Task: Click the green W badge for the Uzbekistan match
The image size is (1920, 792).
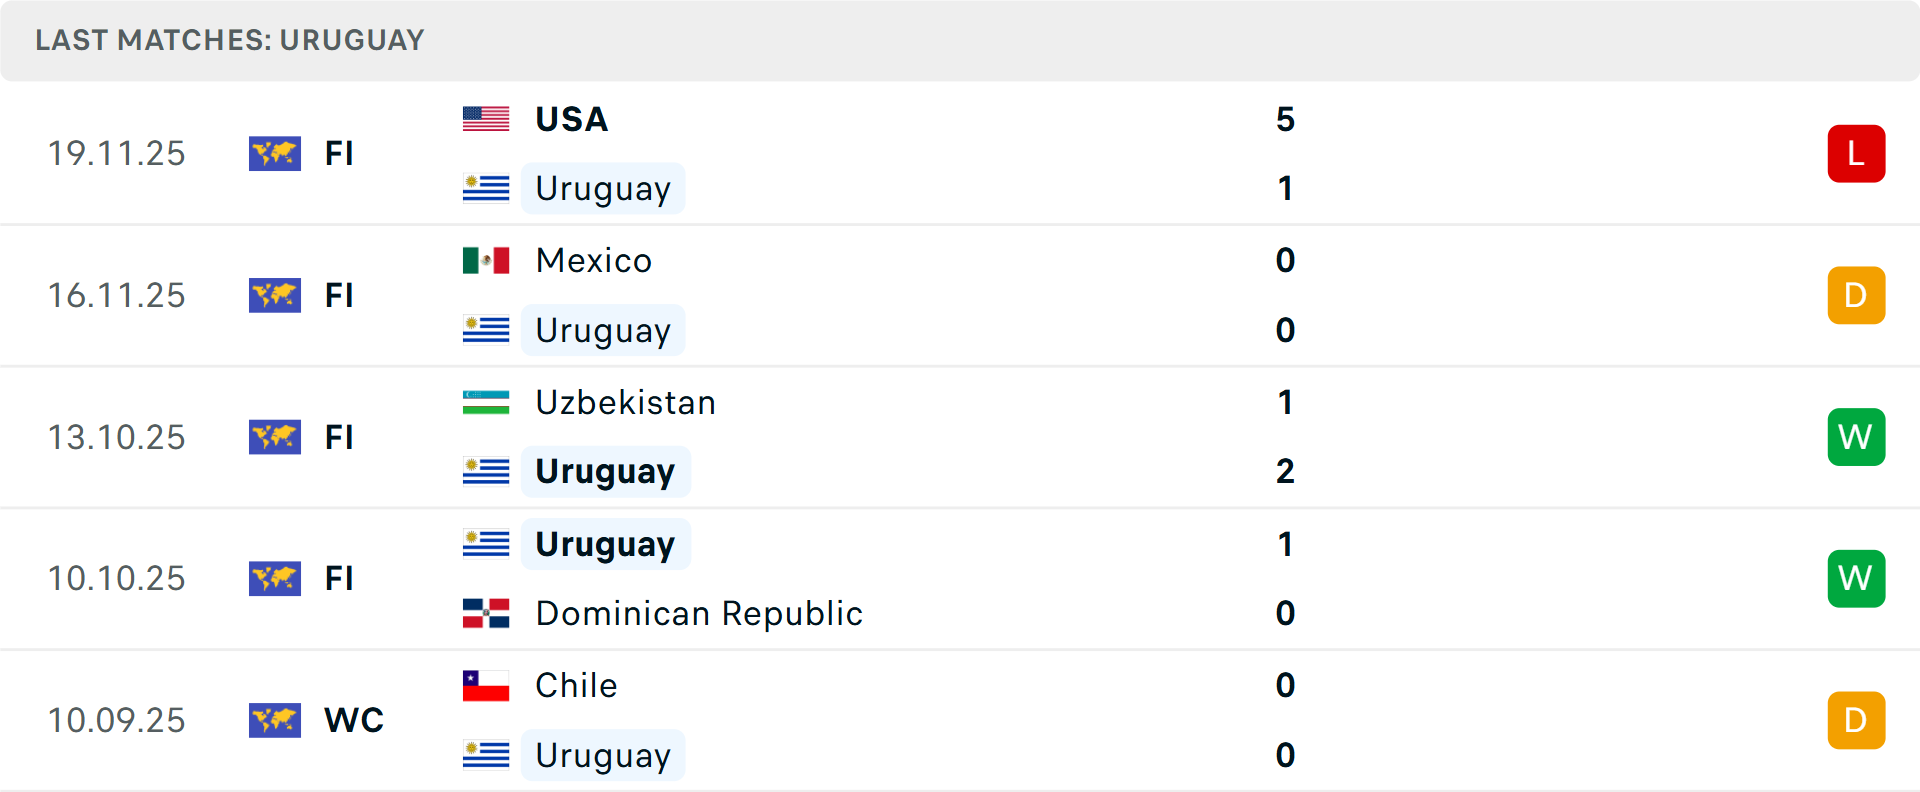Action: coord(1856,437)
